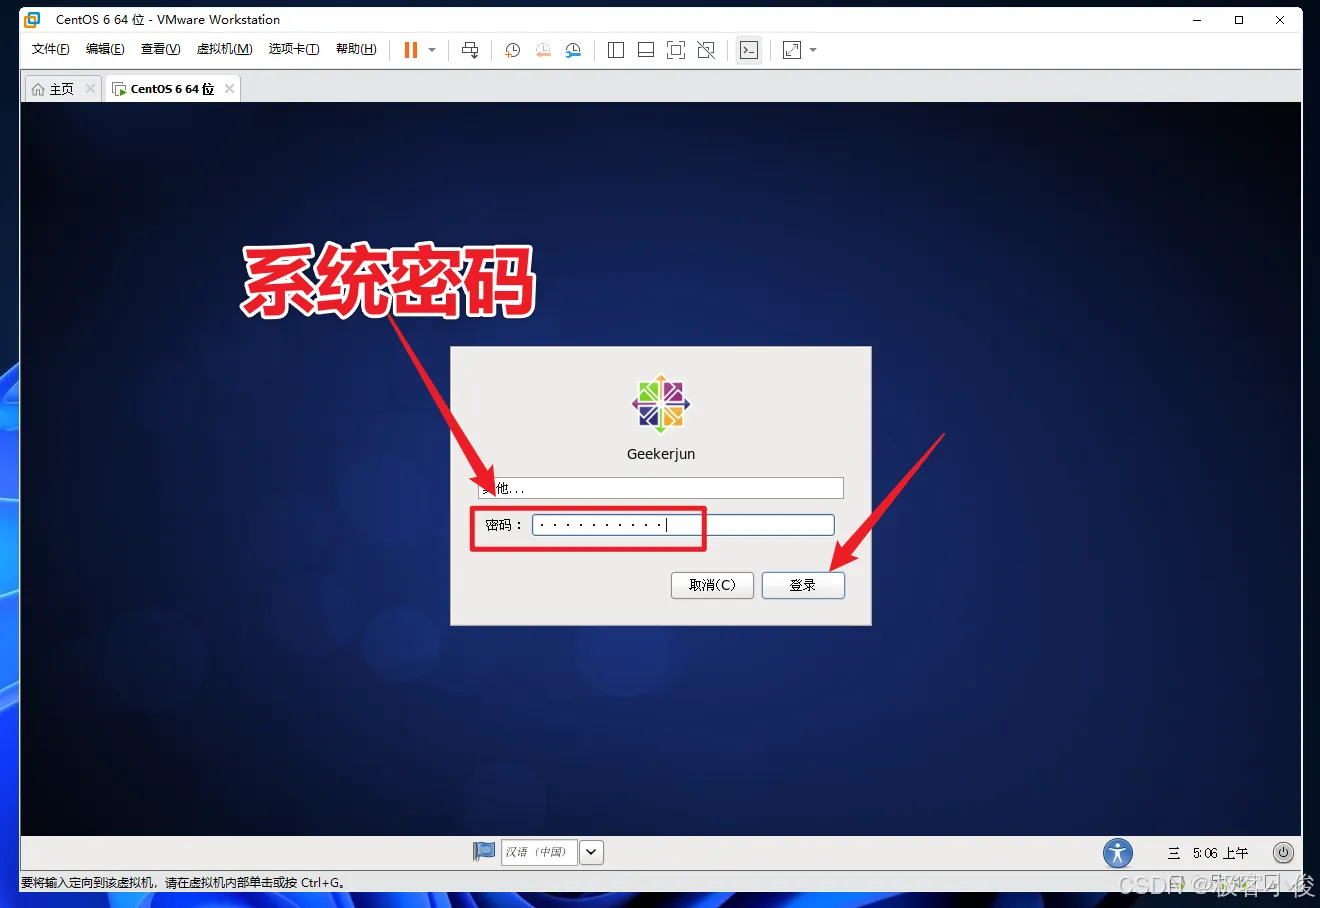Click the stretch guest display icon

pos(792,50)
